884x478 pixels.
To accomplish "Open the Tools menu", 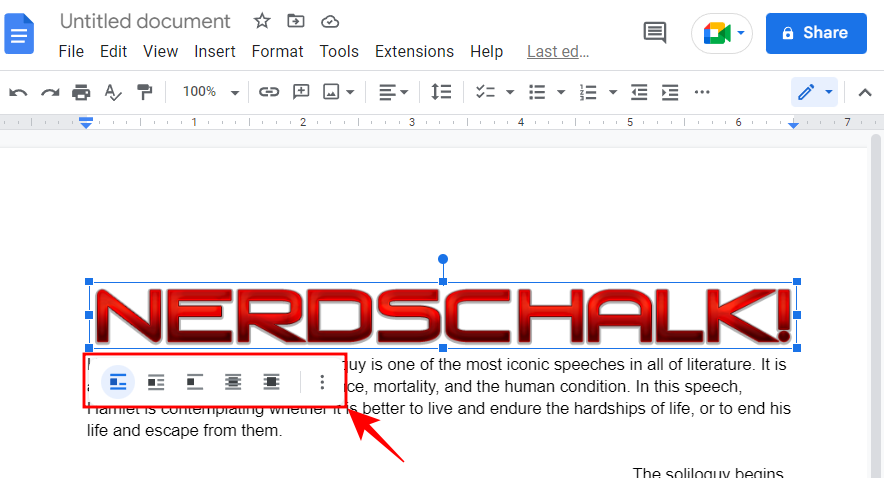I will (339, 51).
